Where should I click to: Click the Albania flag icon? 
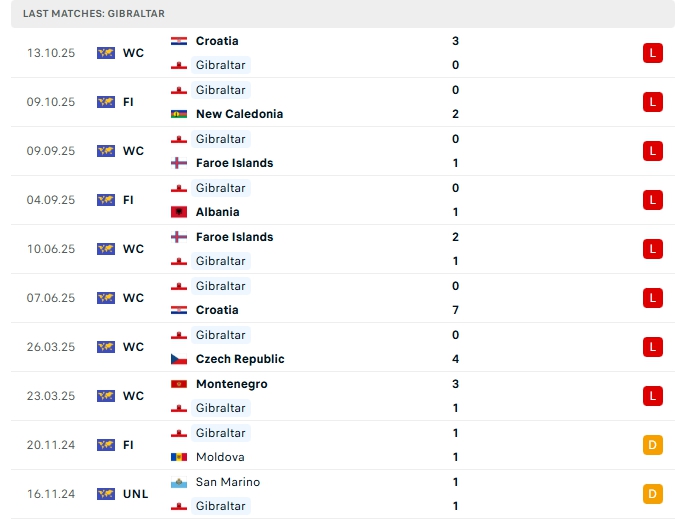coord(179,212)
